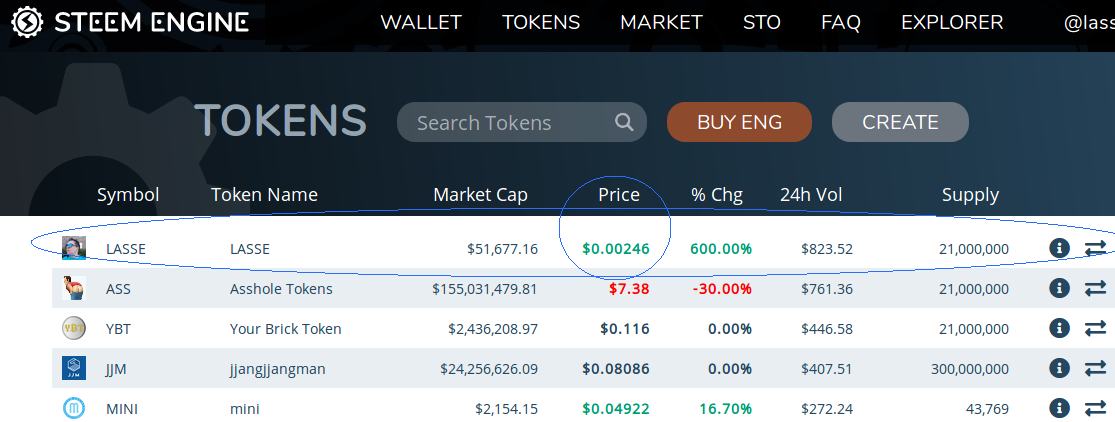Open info icon for JJM token
The height and width of the screenshot is (422, 1115).
(1059, 368)
